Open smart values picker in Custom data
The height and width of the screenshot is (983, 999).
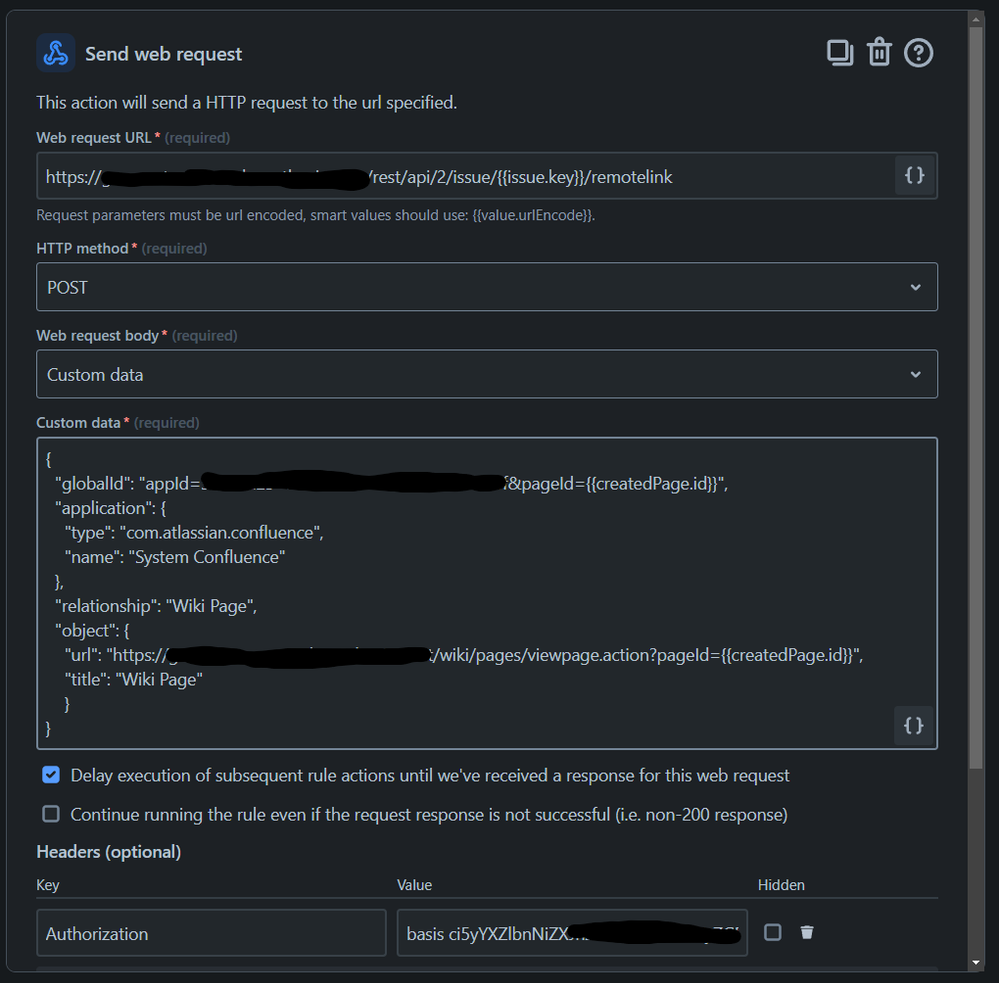pos(913,725)
